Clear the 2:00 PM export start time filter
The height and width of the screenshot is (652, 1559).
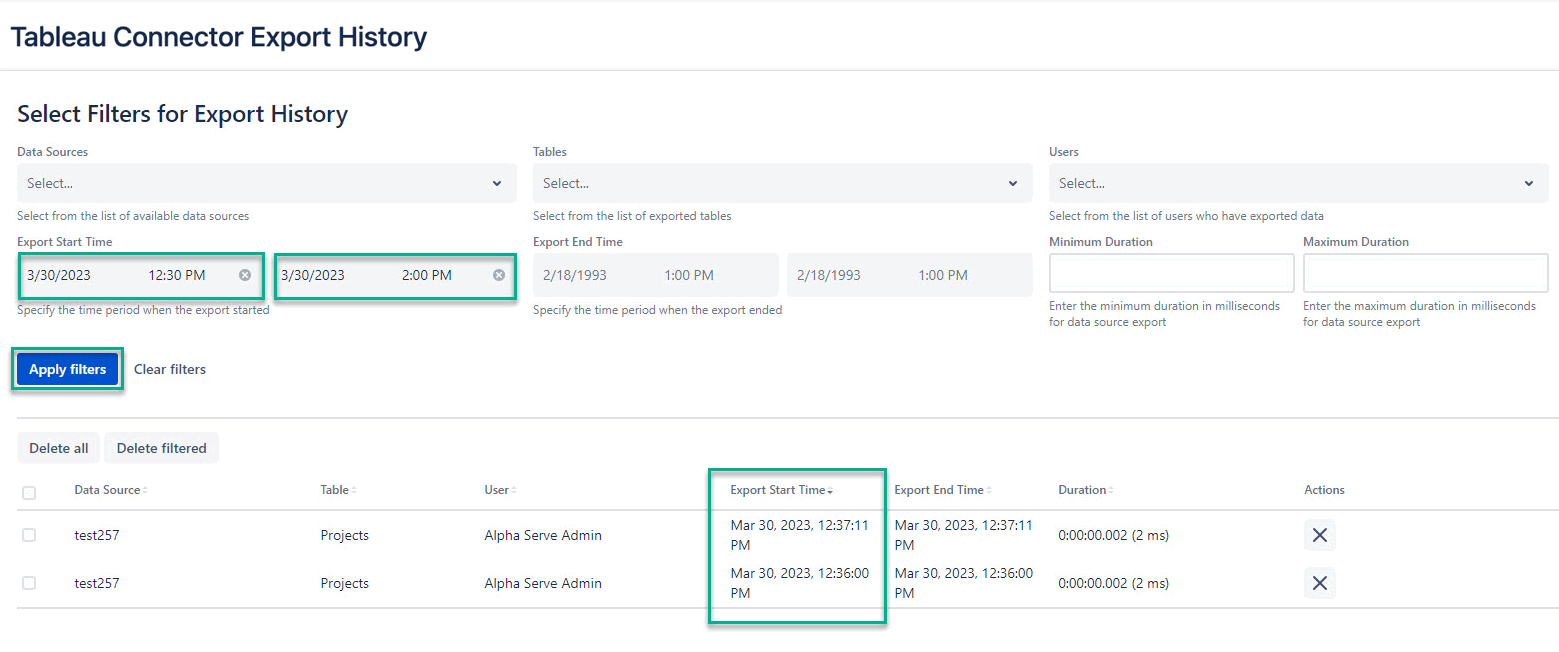pos(499,275)
